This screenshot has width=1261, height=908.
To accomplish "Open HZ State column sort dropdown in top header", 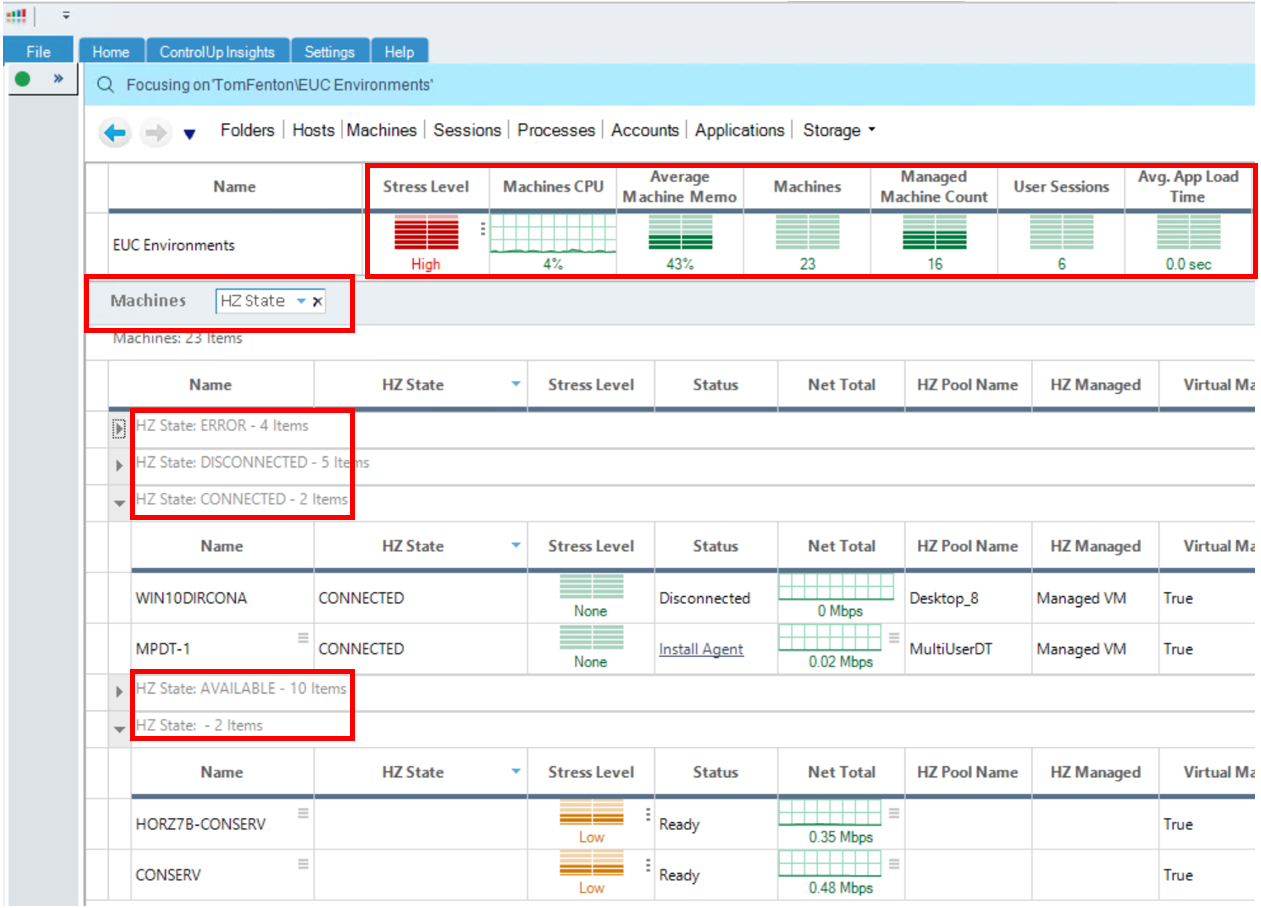I will tap(516, 384).
